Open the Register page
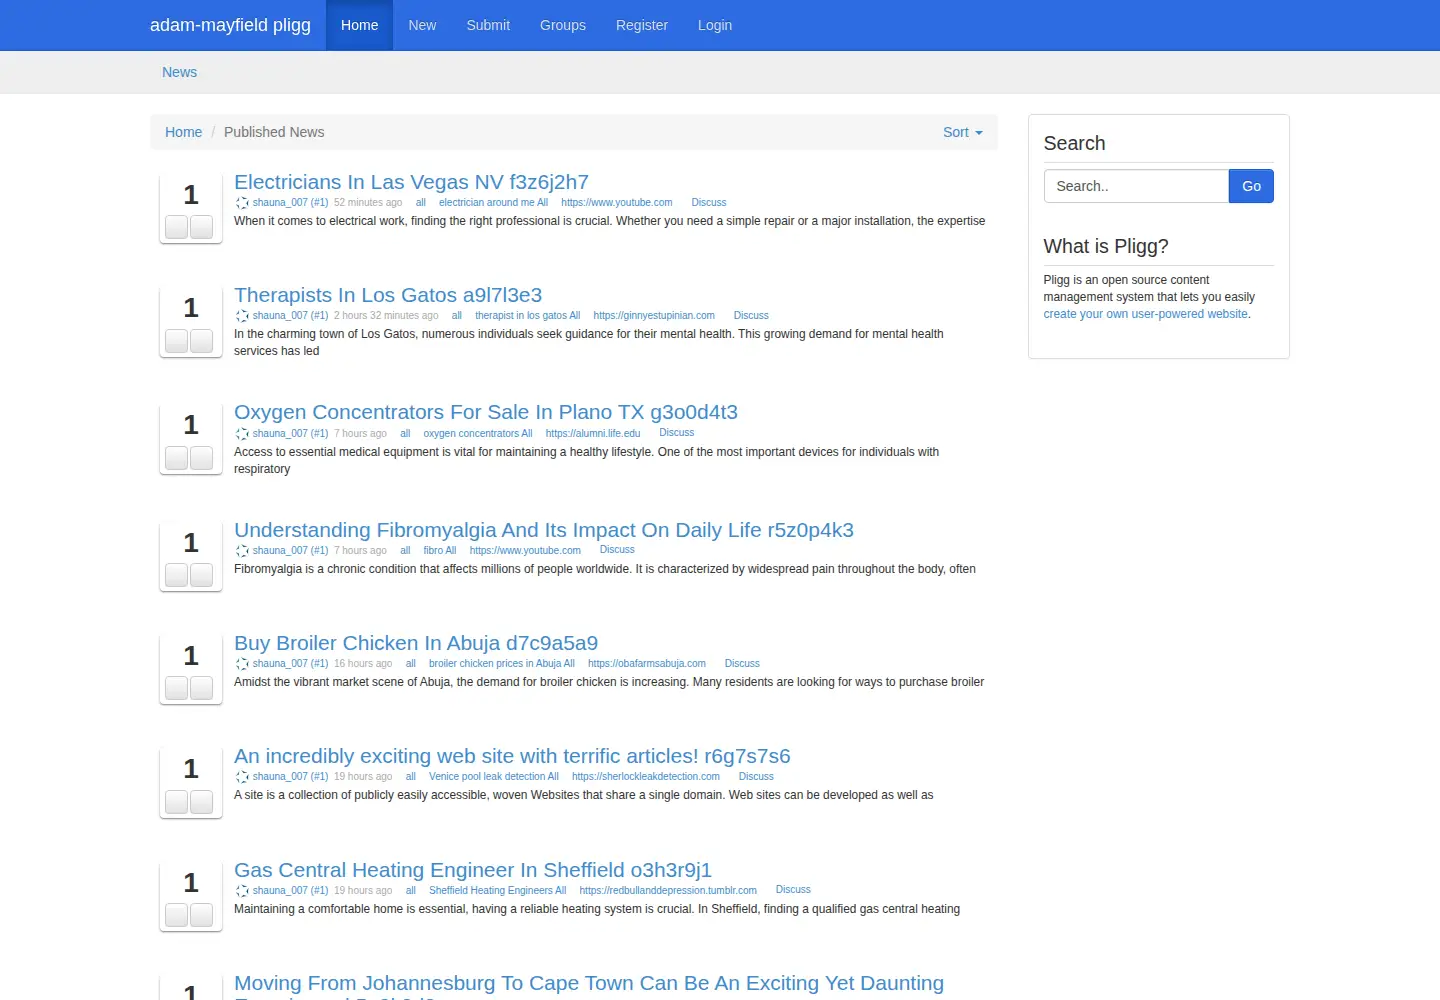 coord(642,25)
